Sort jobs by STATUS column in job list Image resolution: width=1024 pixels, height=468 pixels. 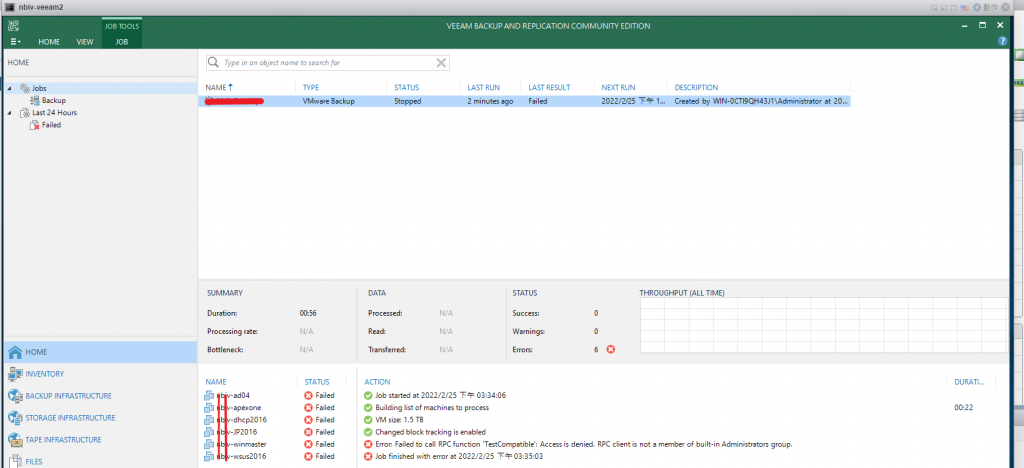tap(406, 87)
